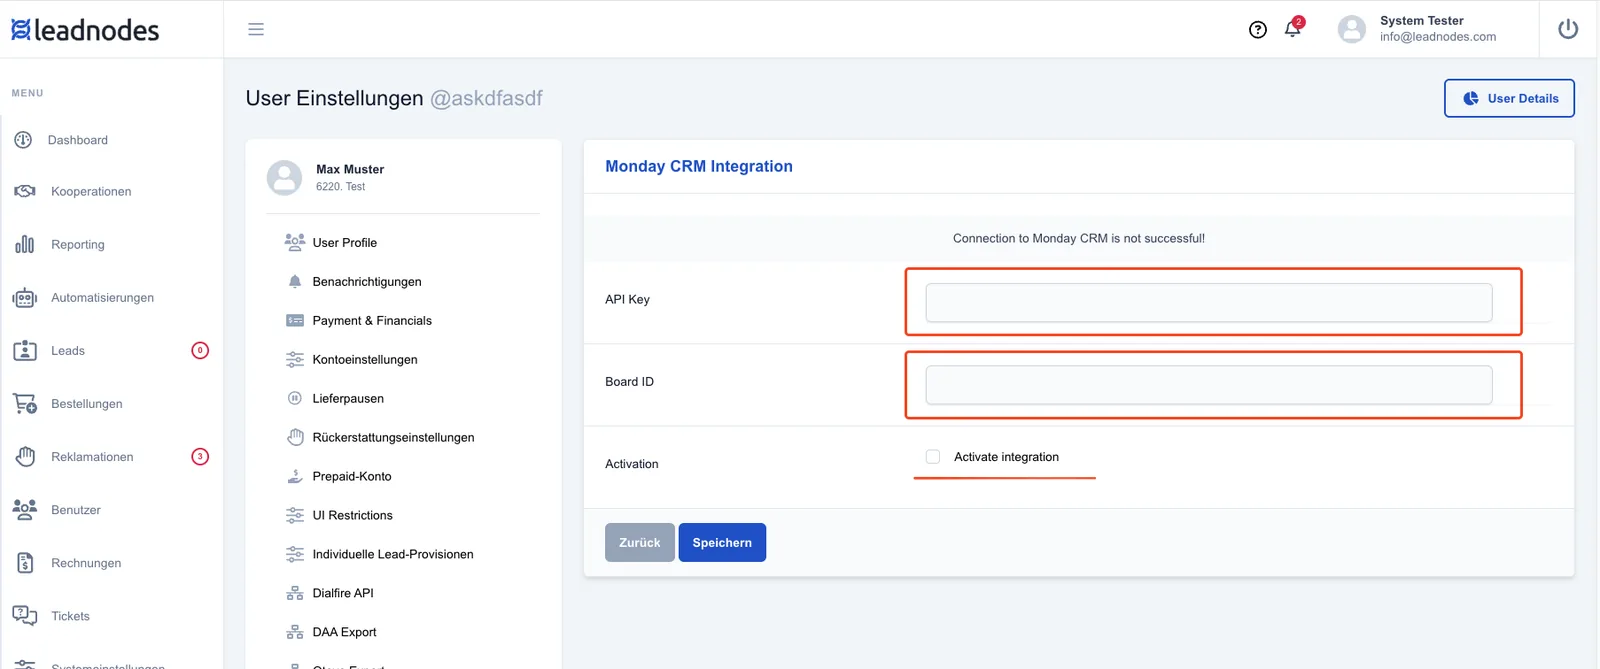The width and height of the screenshot is (1600, 669).
Task: Click the DAA Export network icon
Action: [x=295, y=632]
